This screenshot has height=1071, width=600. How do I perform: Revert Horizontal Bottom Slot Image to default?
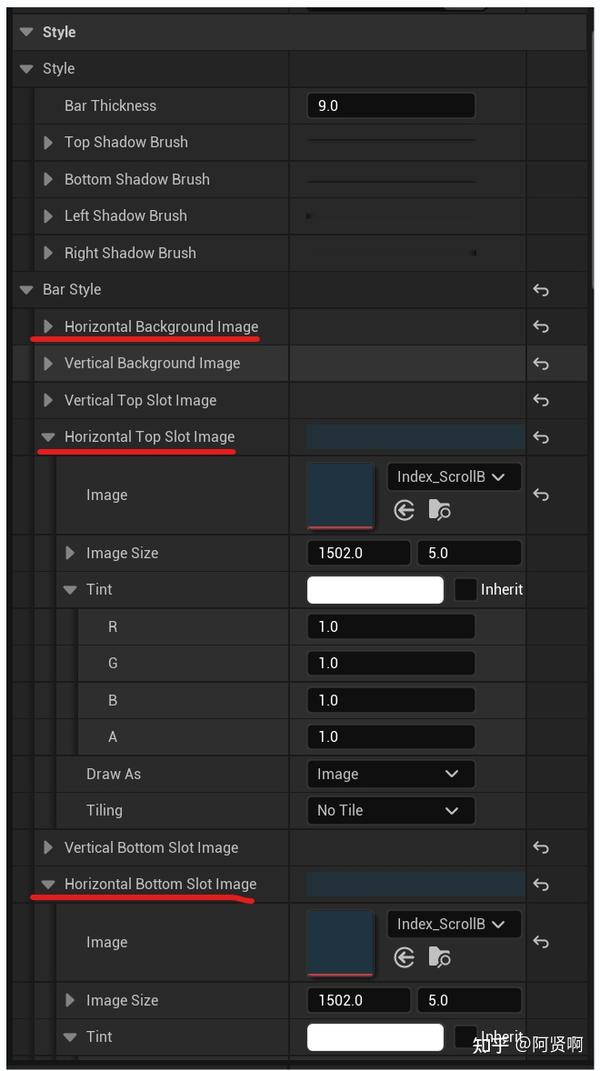point(540,884)
